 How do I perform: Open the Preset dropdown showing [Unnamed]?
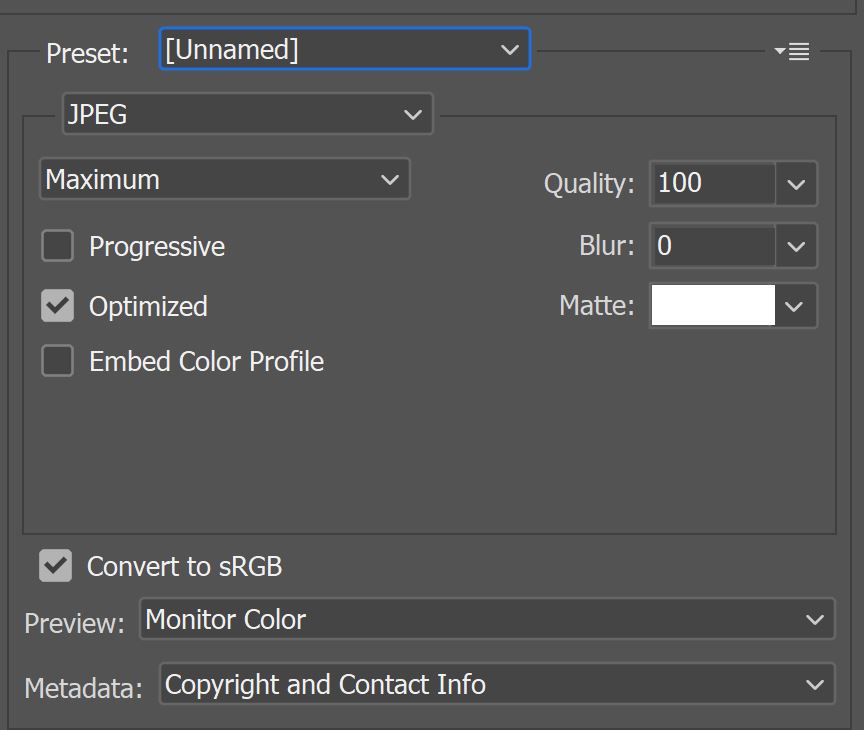(345, 49)
